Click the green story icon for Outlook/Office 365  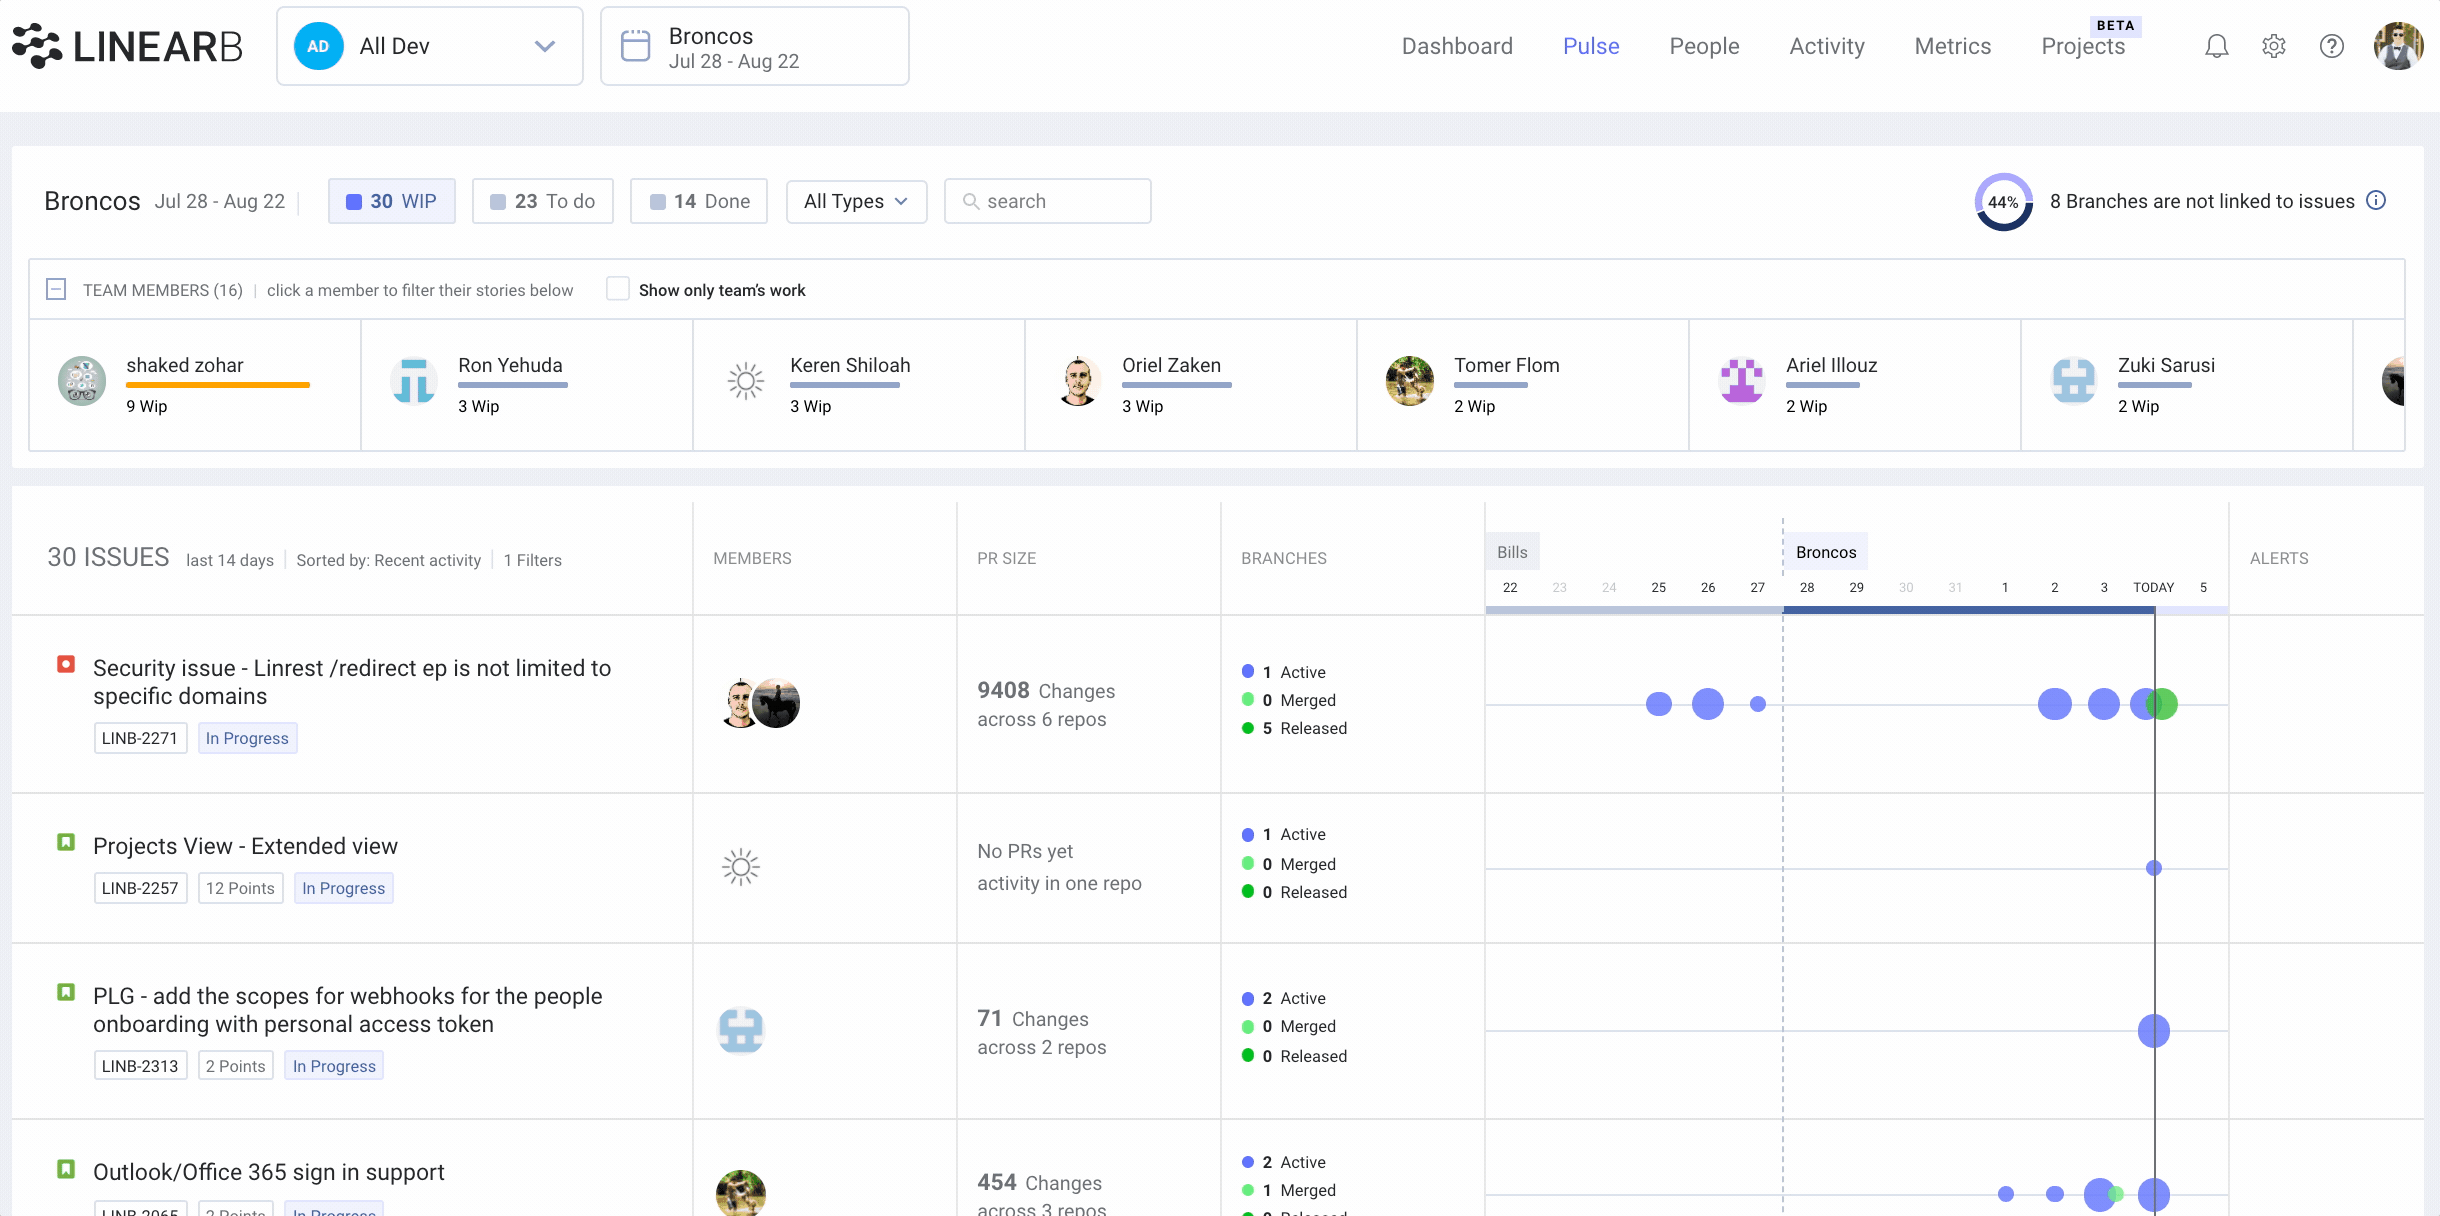(x=66, y=1168)
